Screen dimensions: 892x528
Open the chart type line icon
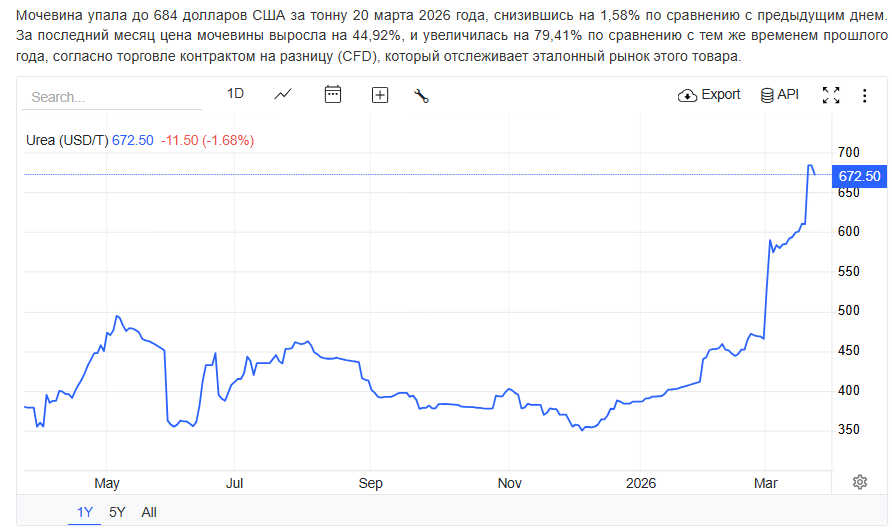point(283,94)
